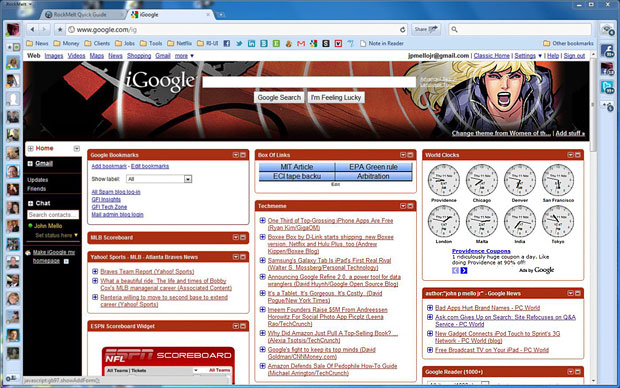Viewport: 620px width, 388px height.
Task: Click previous ad arrow in World Clocks
Action: pos(456,271)
